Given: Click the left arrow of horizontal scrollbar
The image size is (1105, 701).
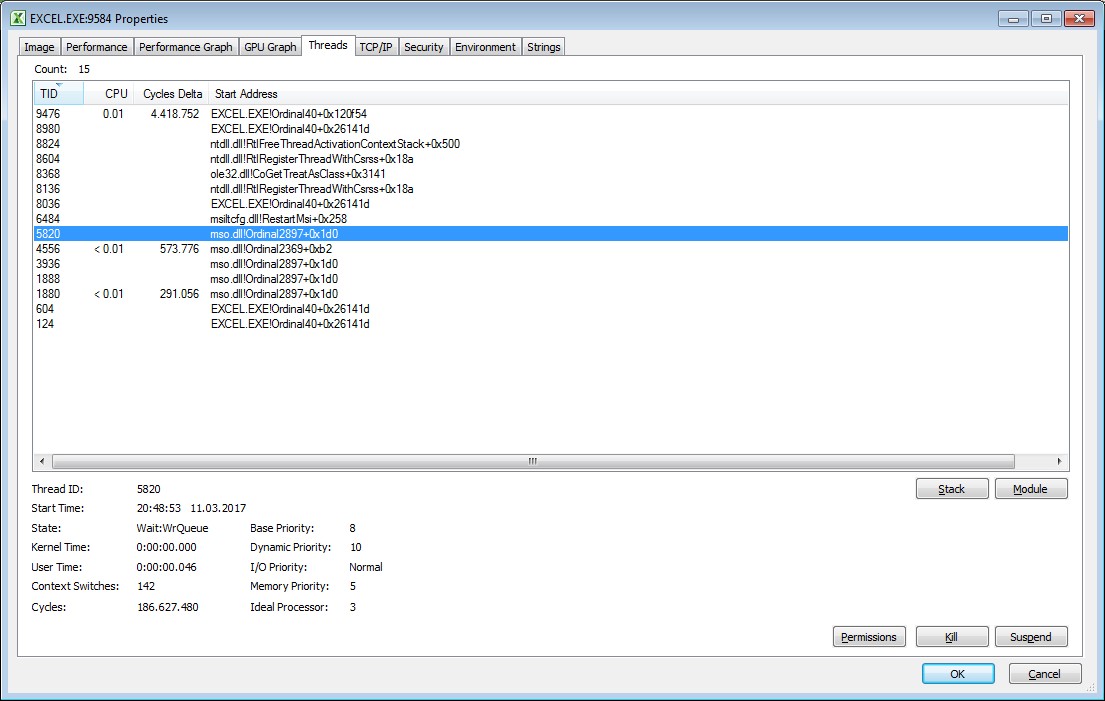Looking at the screenshot, I should [42, 461].
